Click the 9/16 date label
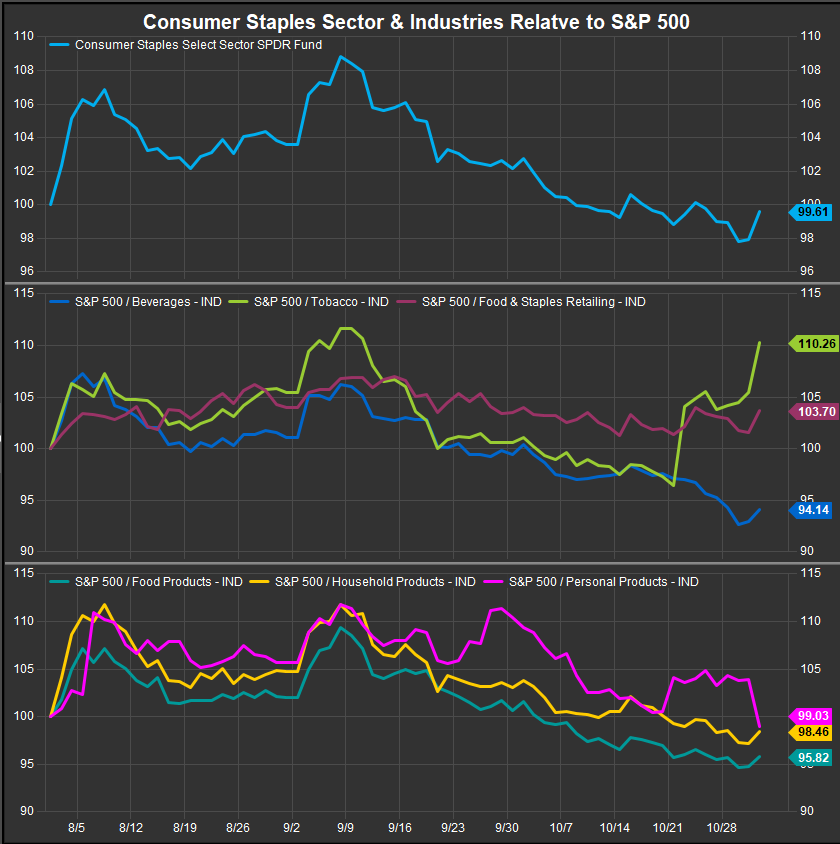840x844 pixels. (x=399, y=827)
